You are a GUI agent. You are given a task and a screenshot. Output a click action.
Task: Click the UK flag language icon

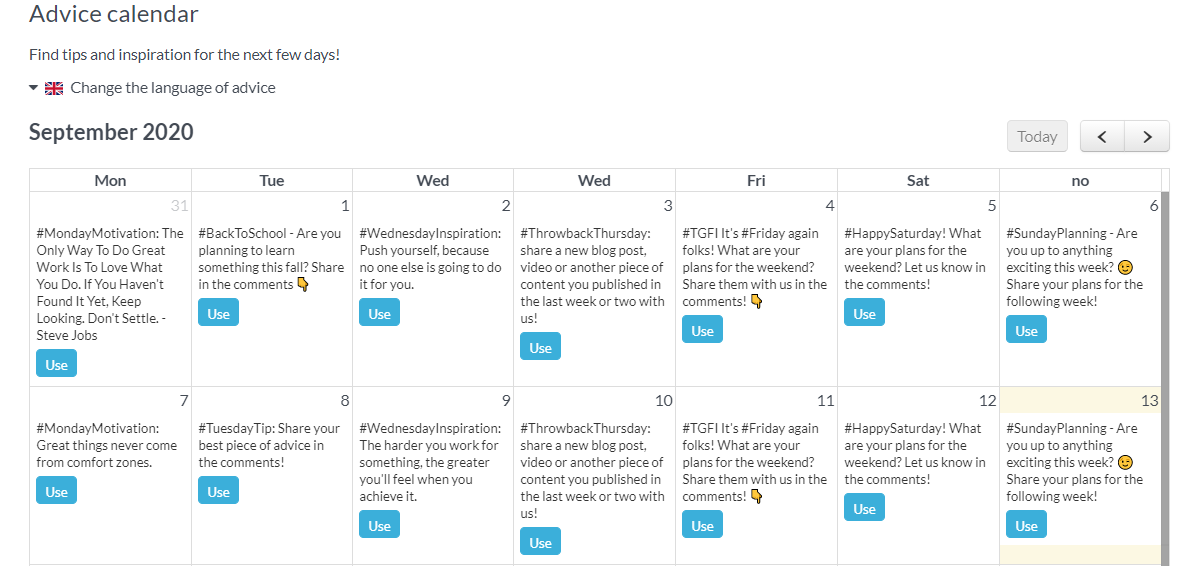pyautogui.click(x=54, y=88)
